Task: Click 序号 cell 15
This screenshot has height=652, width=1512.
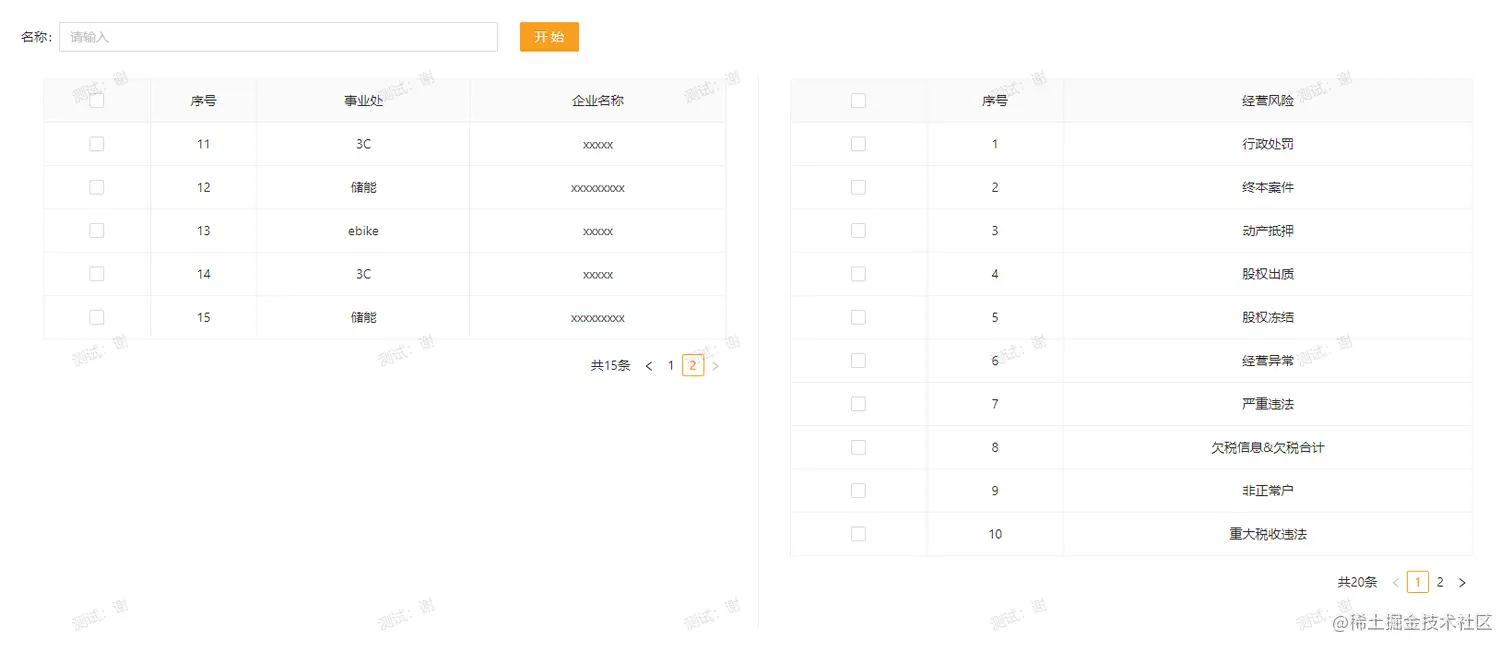Action: pos(204,317)
